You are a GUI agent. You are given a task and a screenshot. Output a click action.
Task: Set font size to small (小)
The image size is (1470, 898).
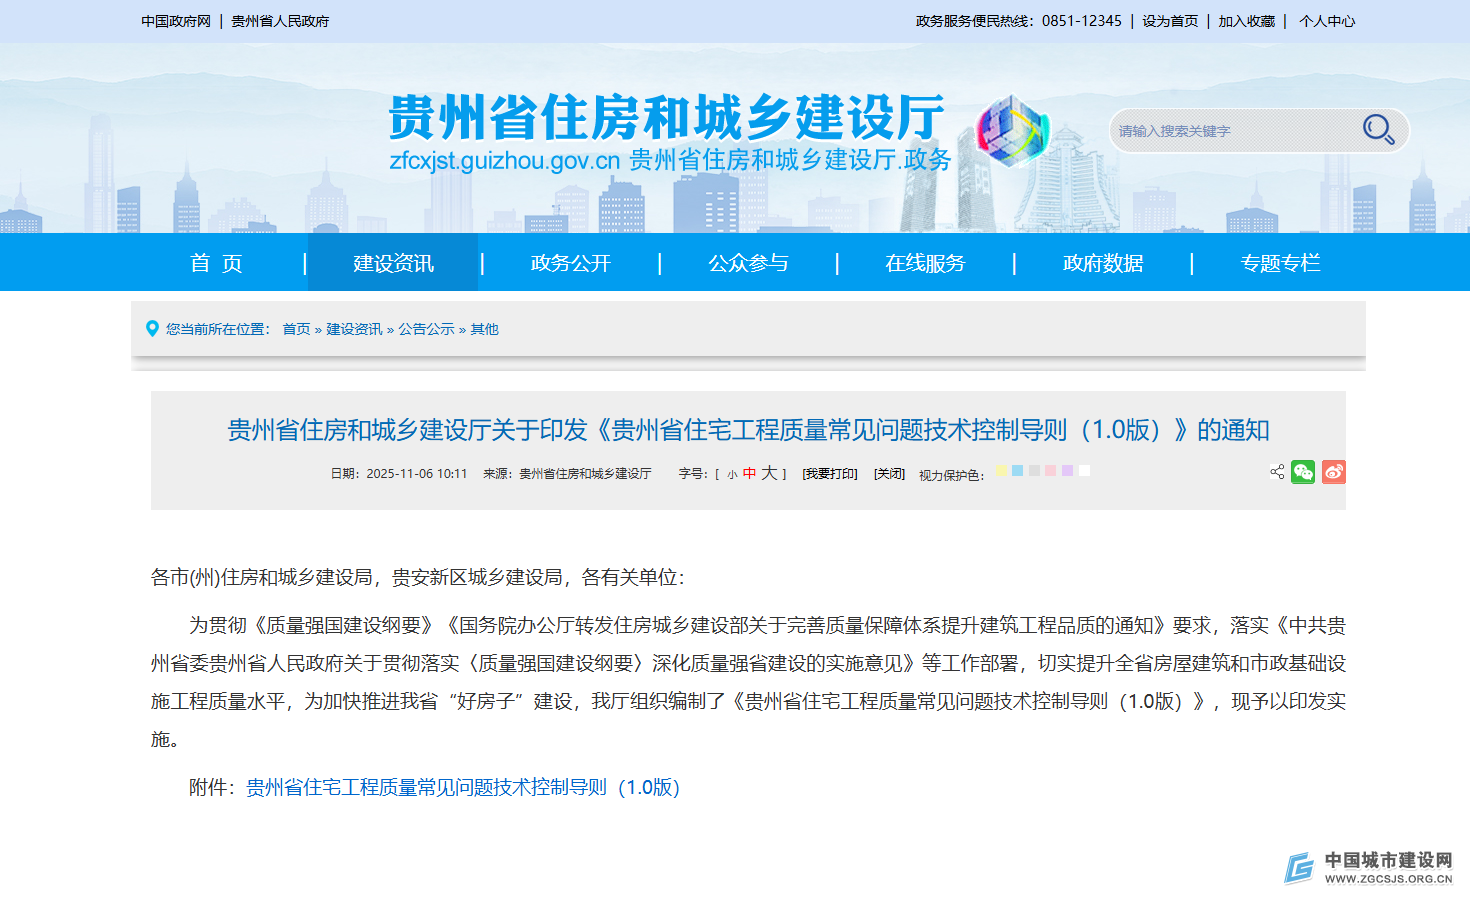coord(732,475)
